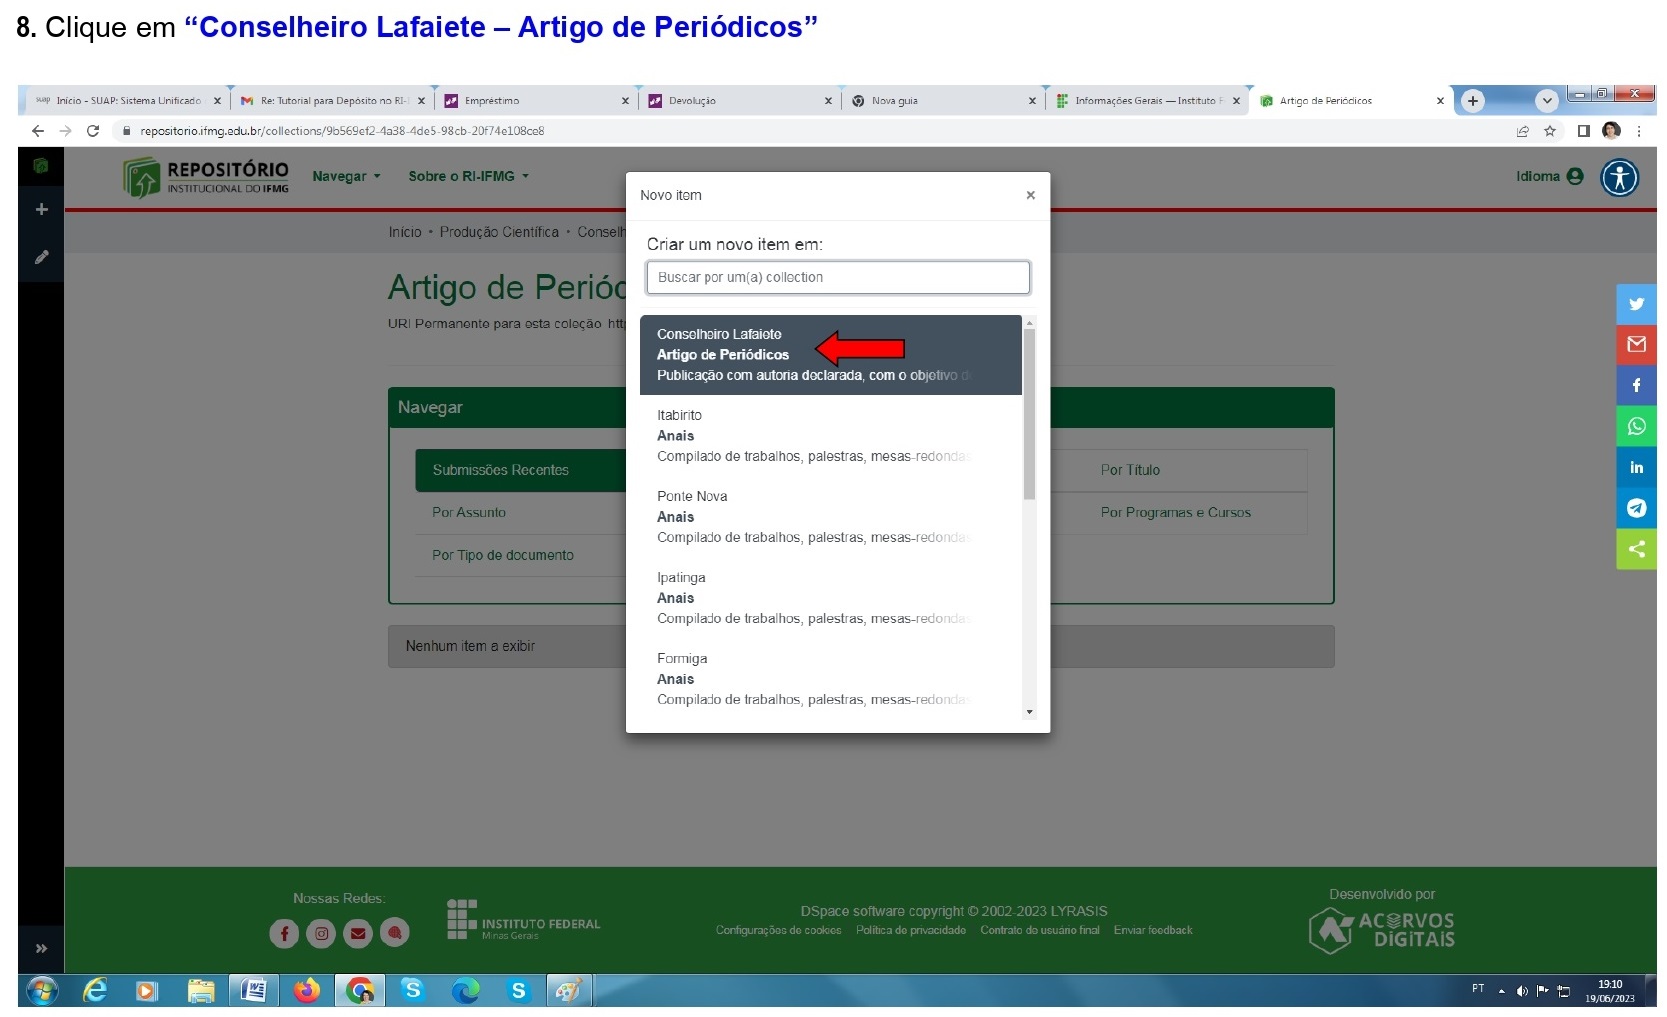1667x1017 pixels.
Task: Click the Twitter share icon
Action: 1636,304
